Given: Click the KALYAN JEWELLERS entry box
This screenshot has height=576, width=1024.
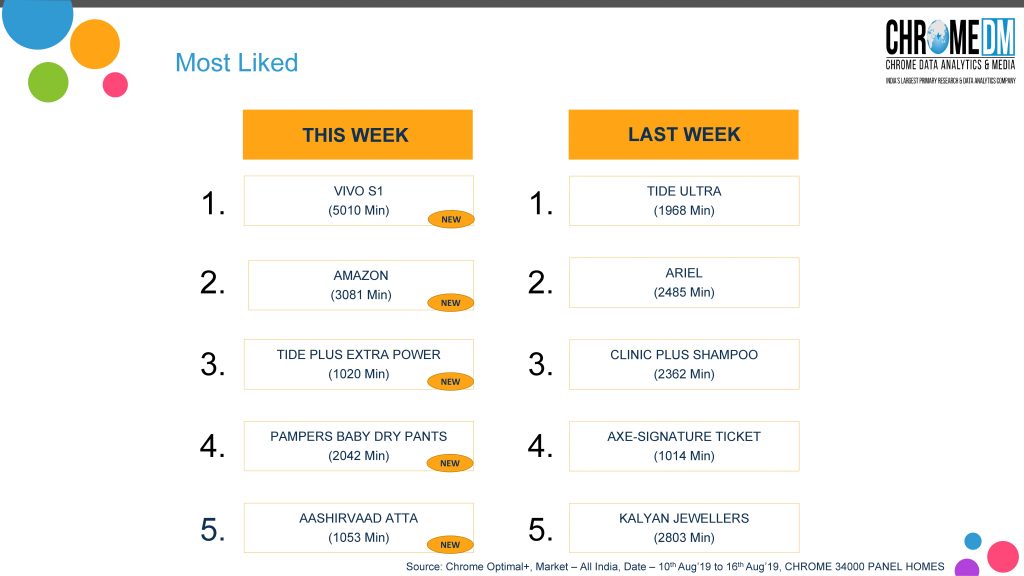Looking at the screenshot, I should pyautogui.click(x=684, y=527).
